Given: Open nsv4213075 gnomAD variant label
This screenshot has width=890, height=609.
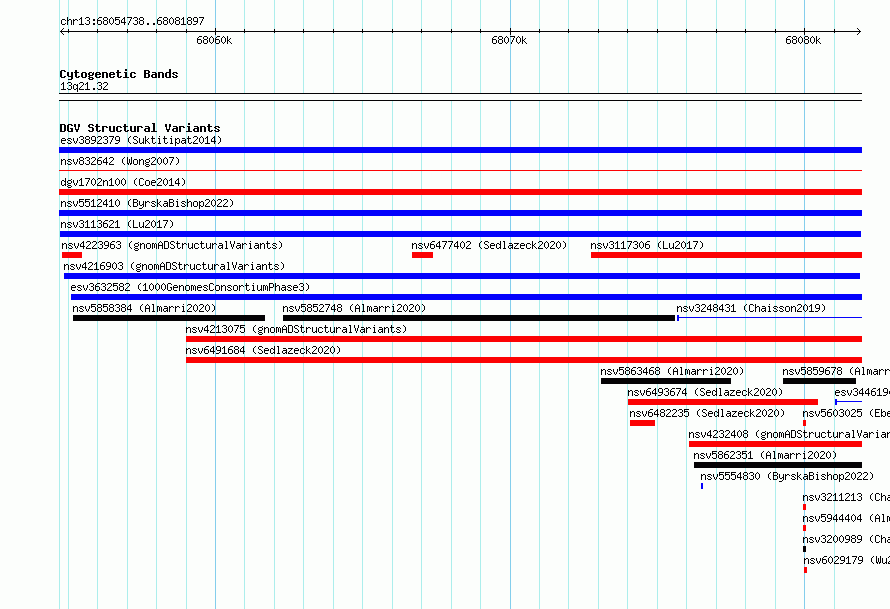Looking at the screenshot, I should click(x=296, y=329).
